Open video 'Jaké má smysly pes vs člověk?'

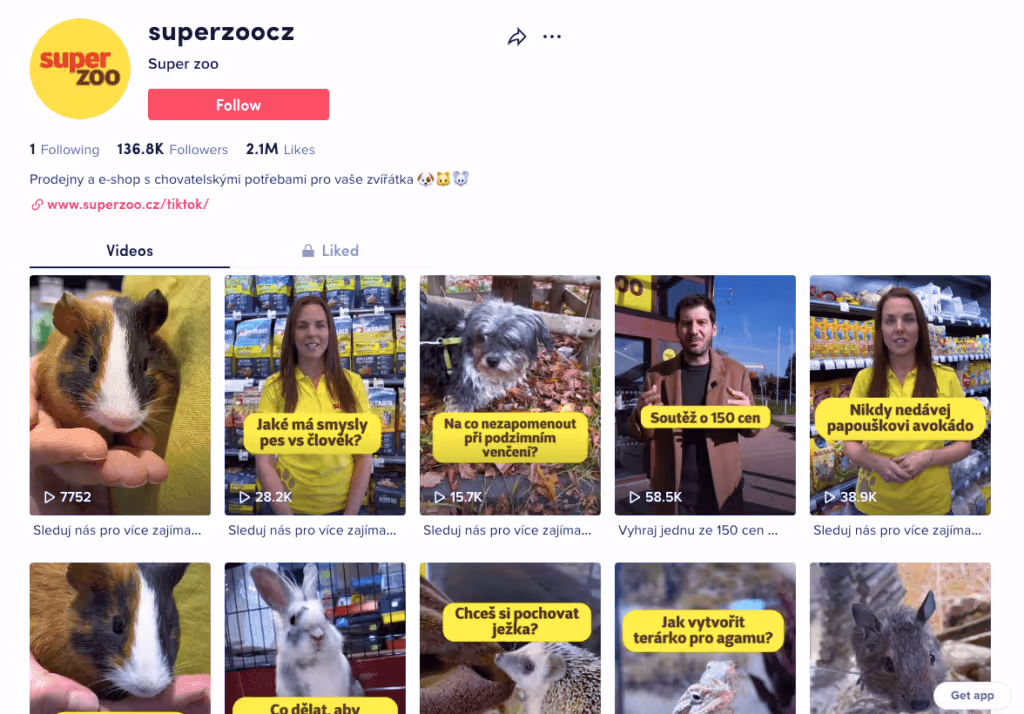pyautogui.click(x=315, y=395)
